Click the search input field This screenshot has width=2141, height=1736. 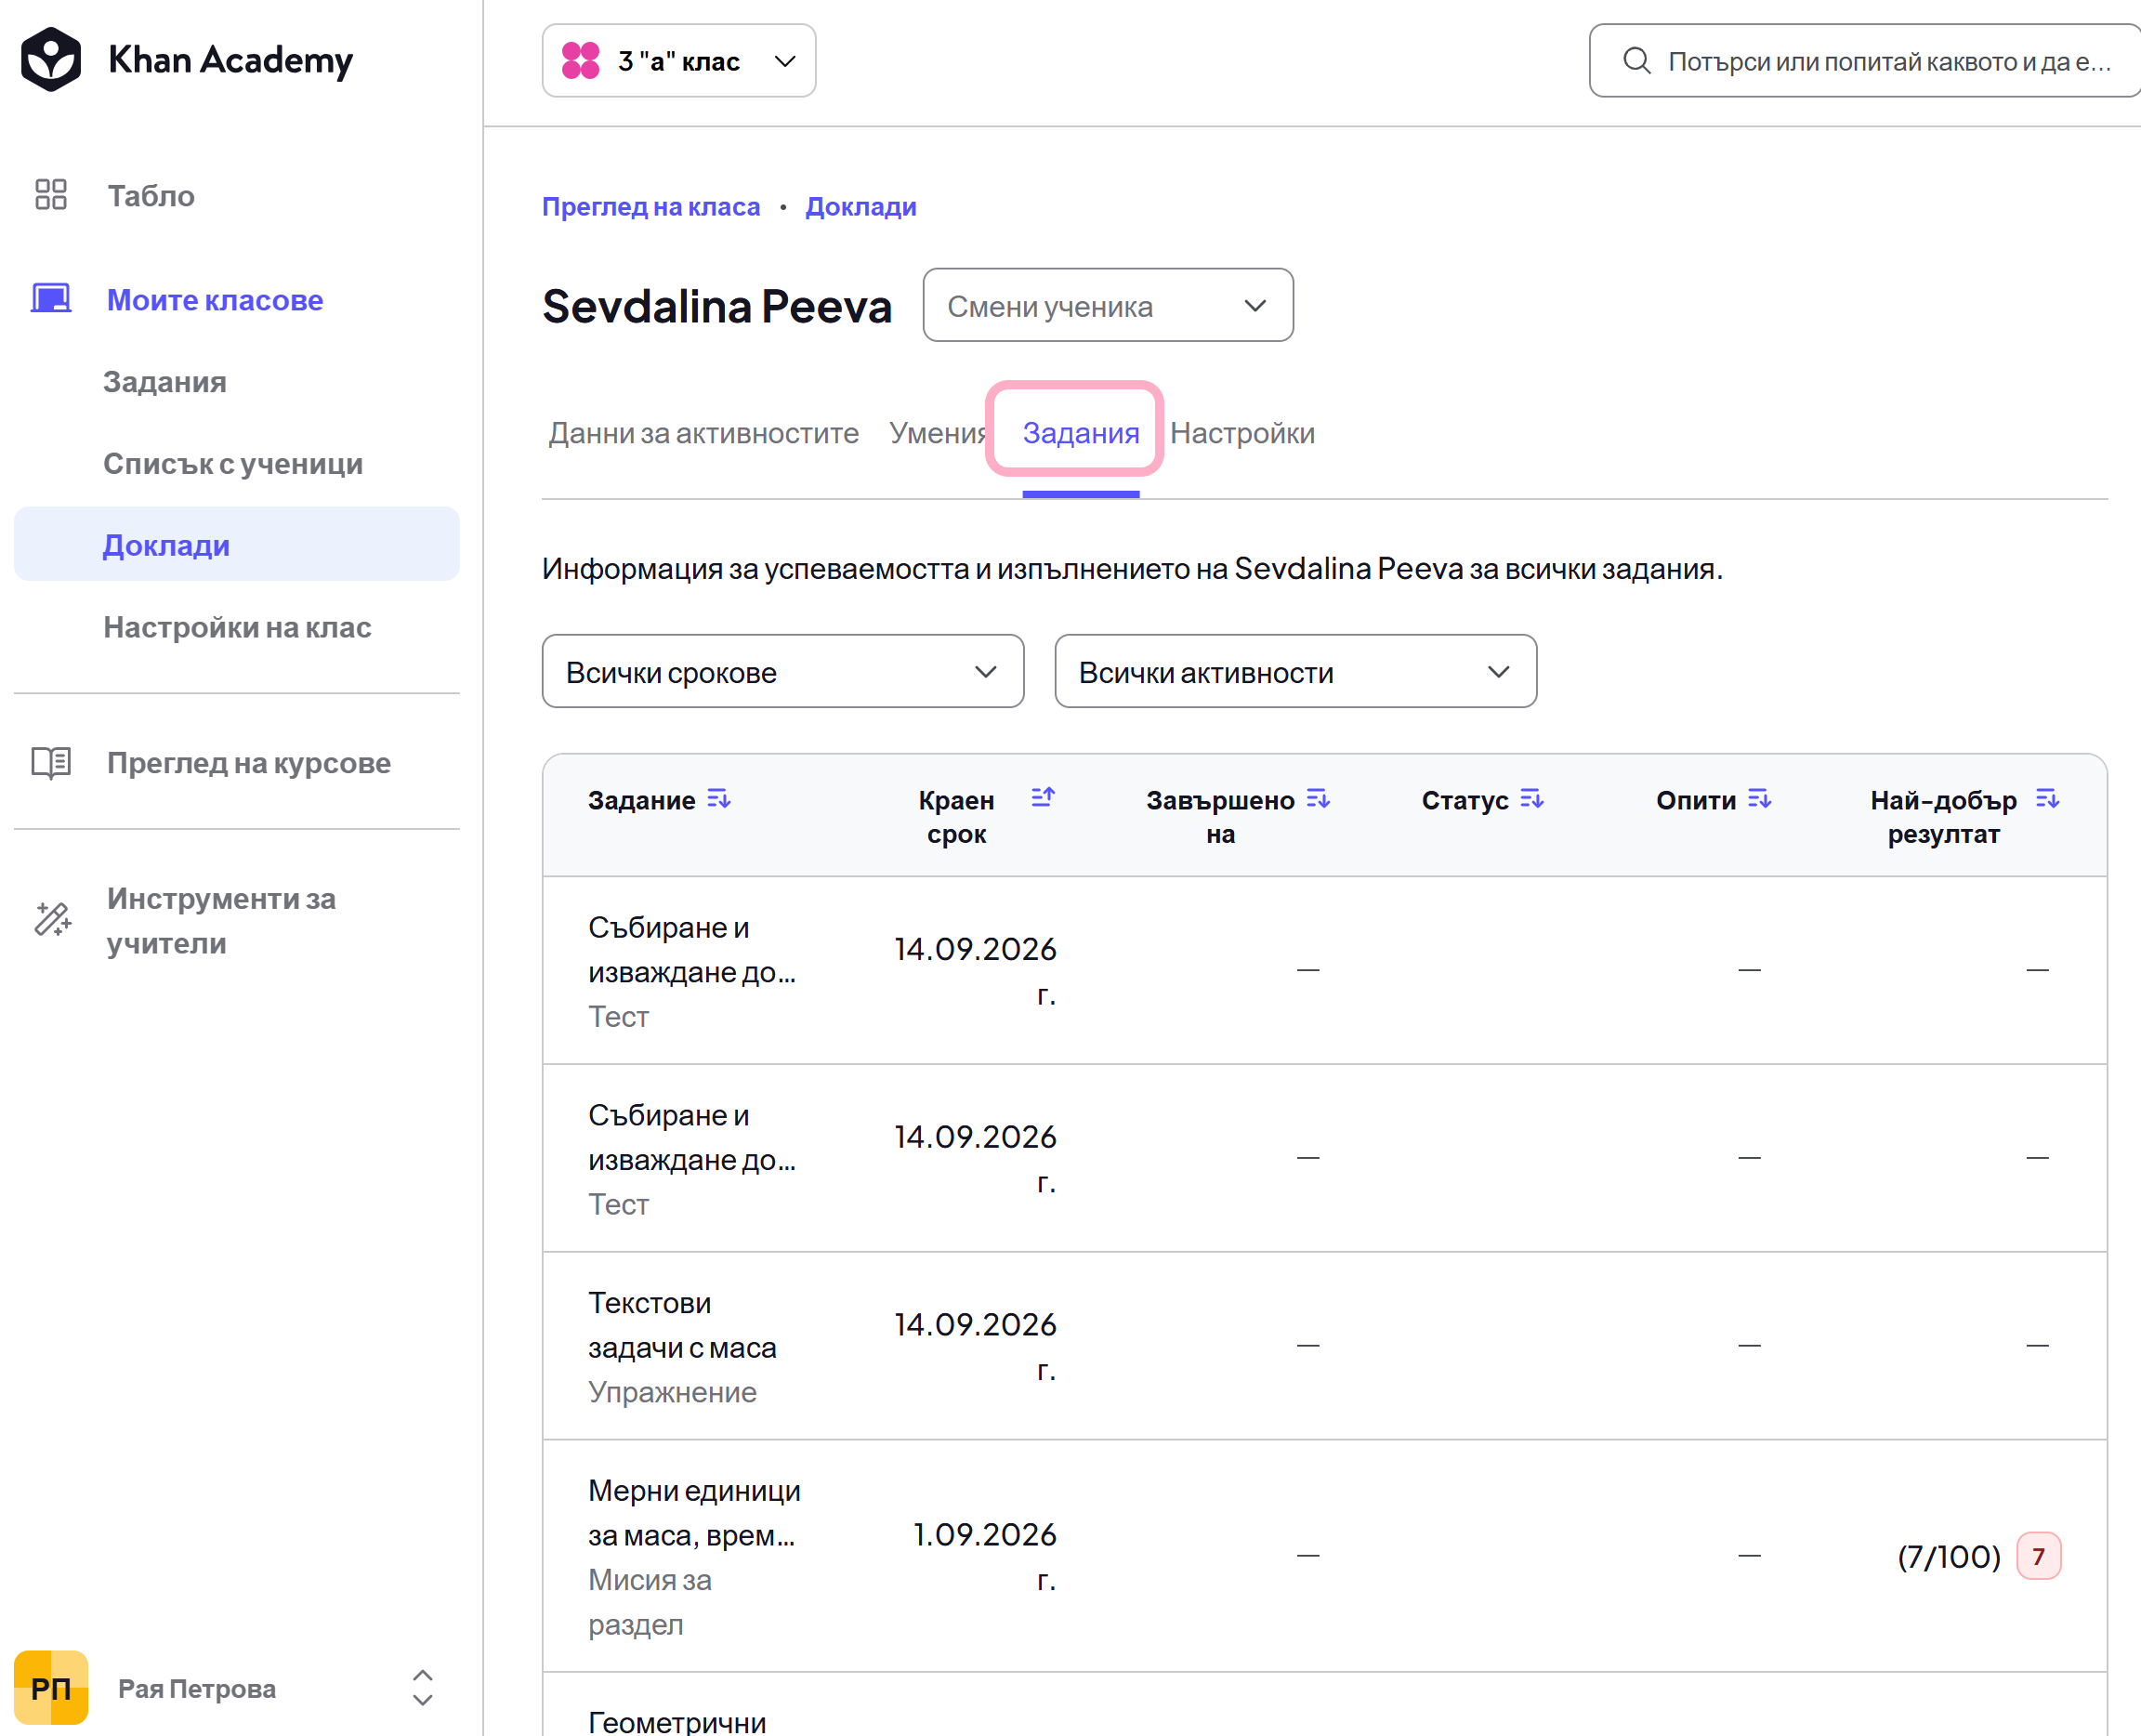coord(1865,61)
